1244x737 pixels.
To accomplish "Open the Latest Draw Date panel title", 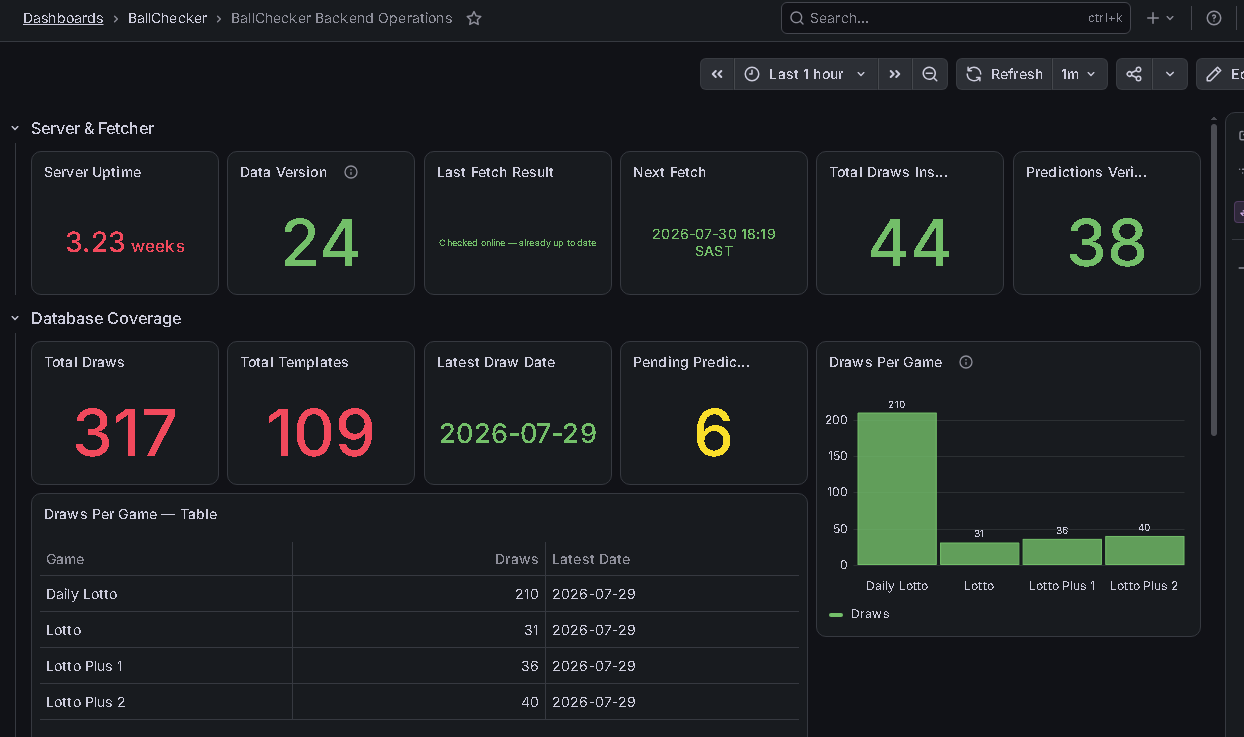I will [496, 362].
